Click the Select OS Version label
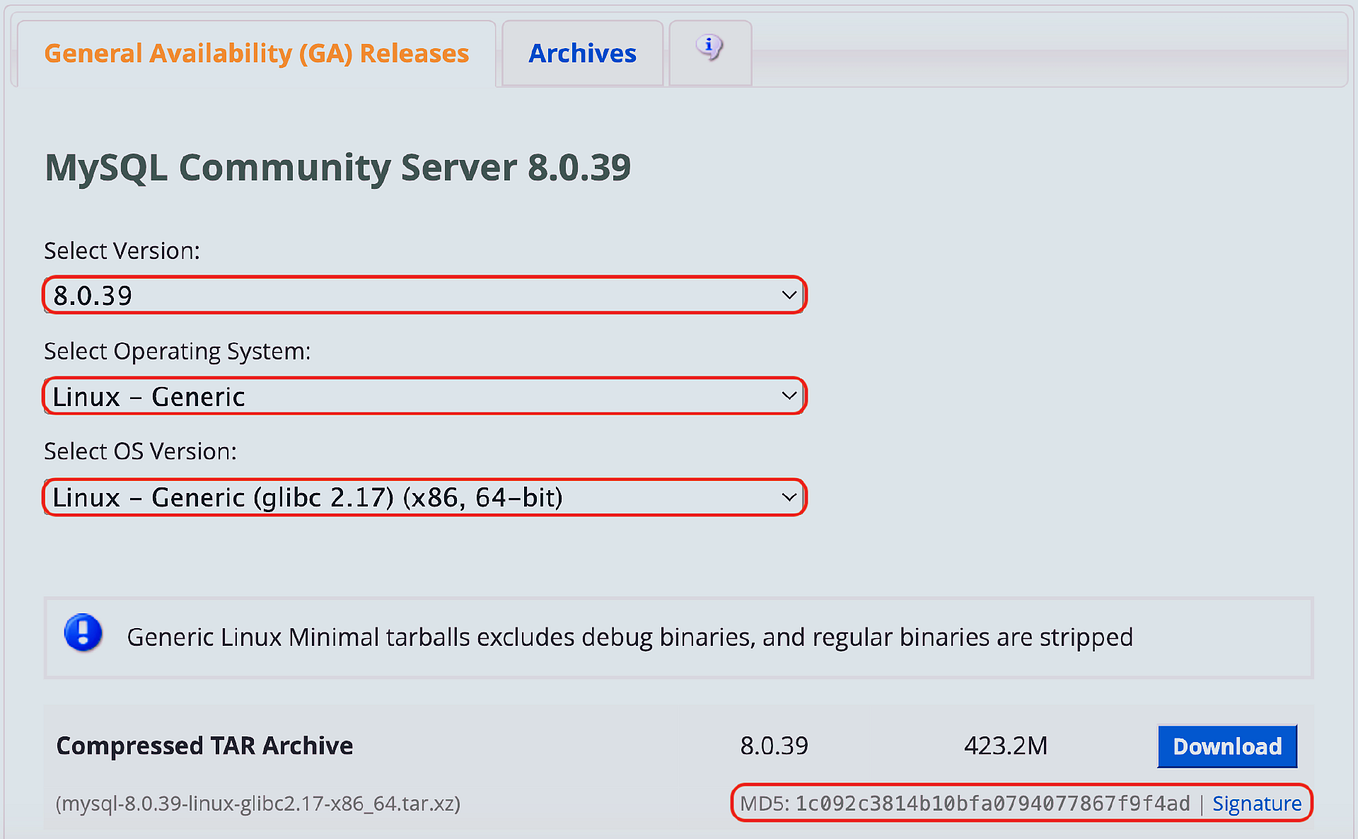This screenshot has width=1358, height=839. click(x=140, y=451)
